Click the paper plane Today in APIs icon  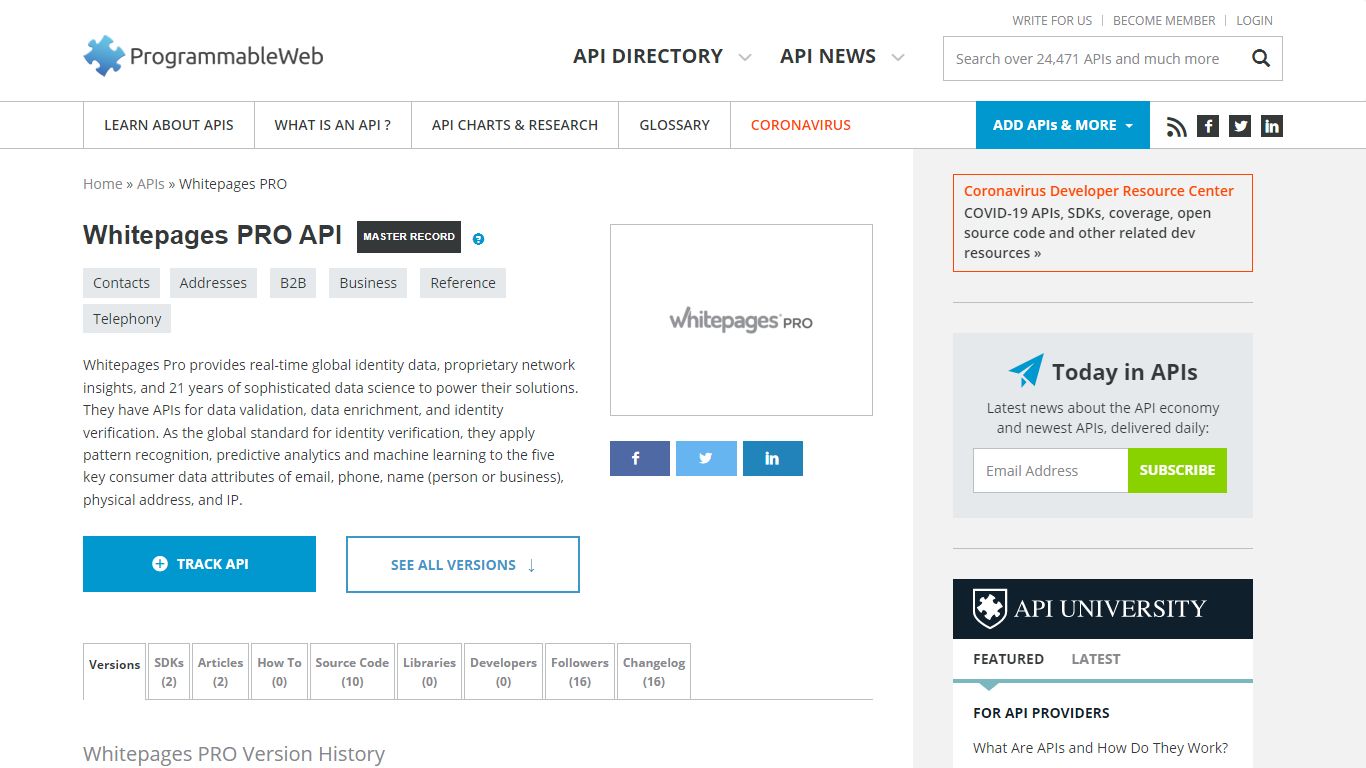click(x=1026, y=370)
